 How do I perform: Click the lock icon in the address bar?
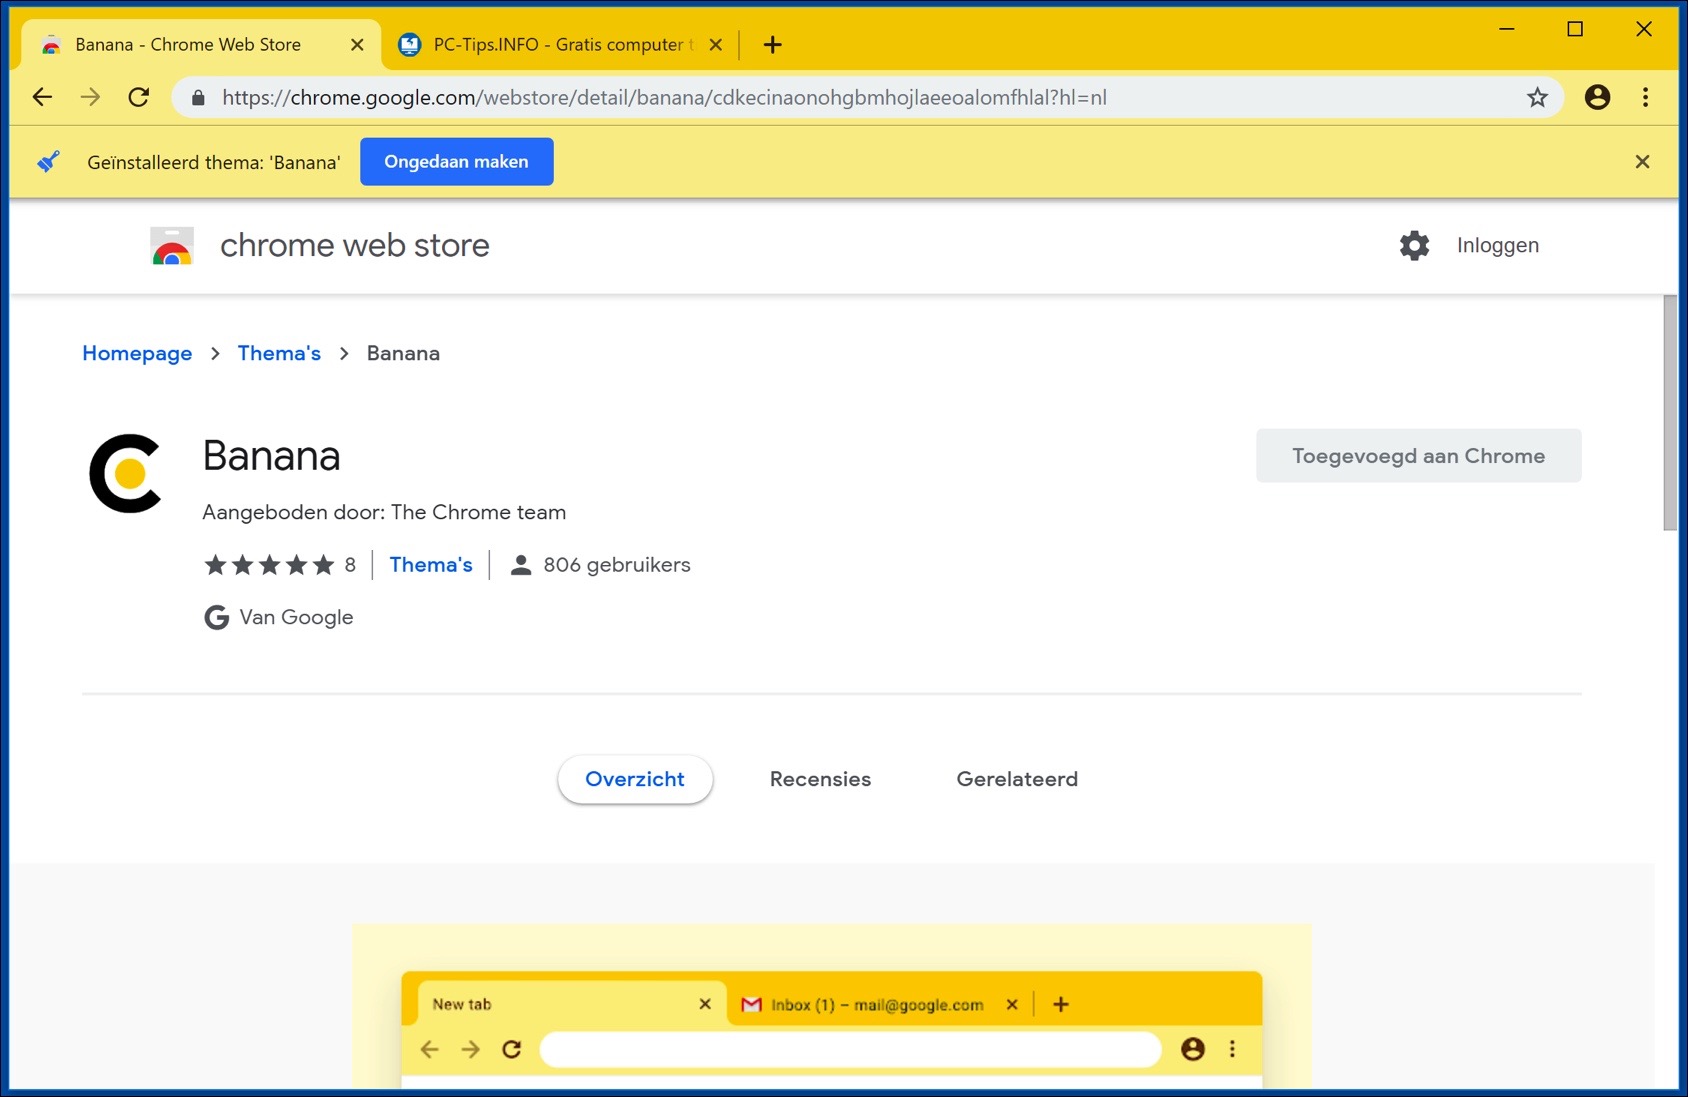tap(198, 97)
